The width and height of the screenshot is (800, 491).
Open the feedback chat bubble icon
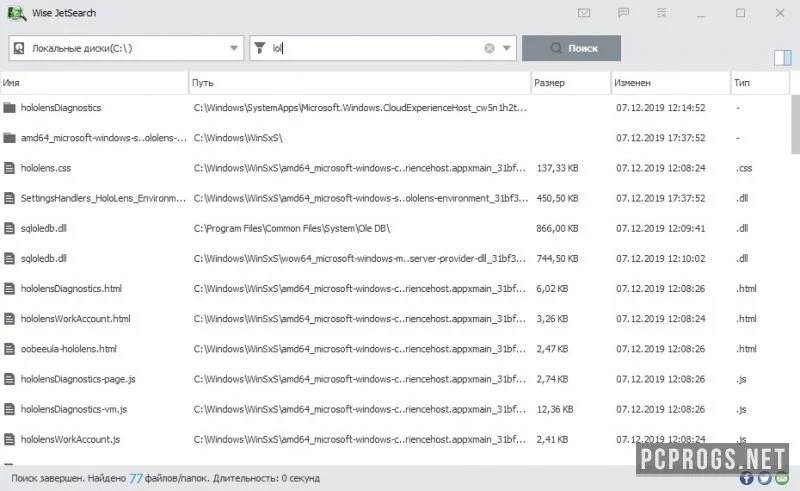pos(623,13)
